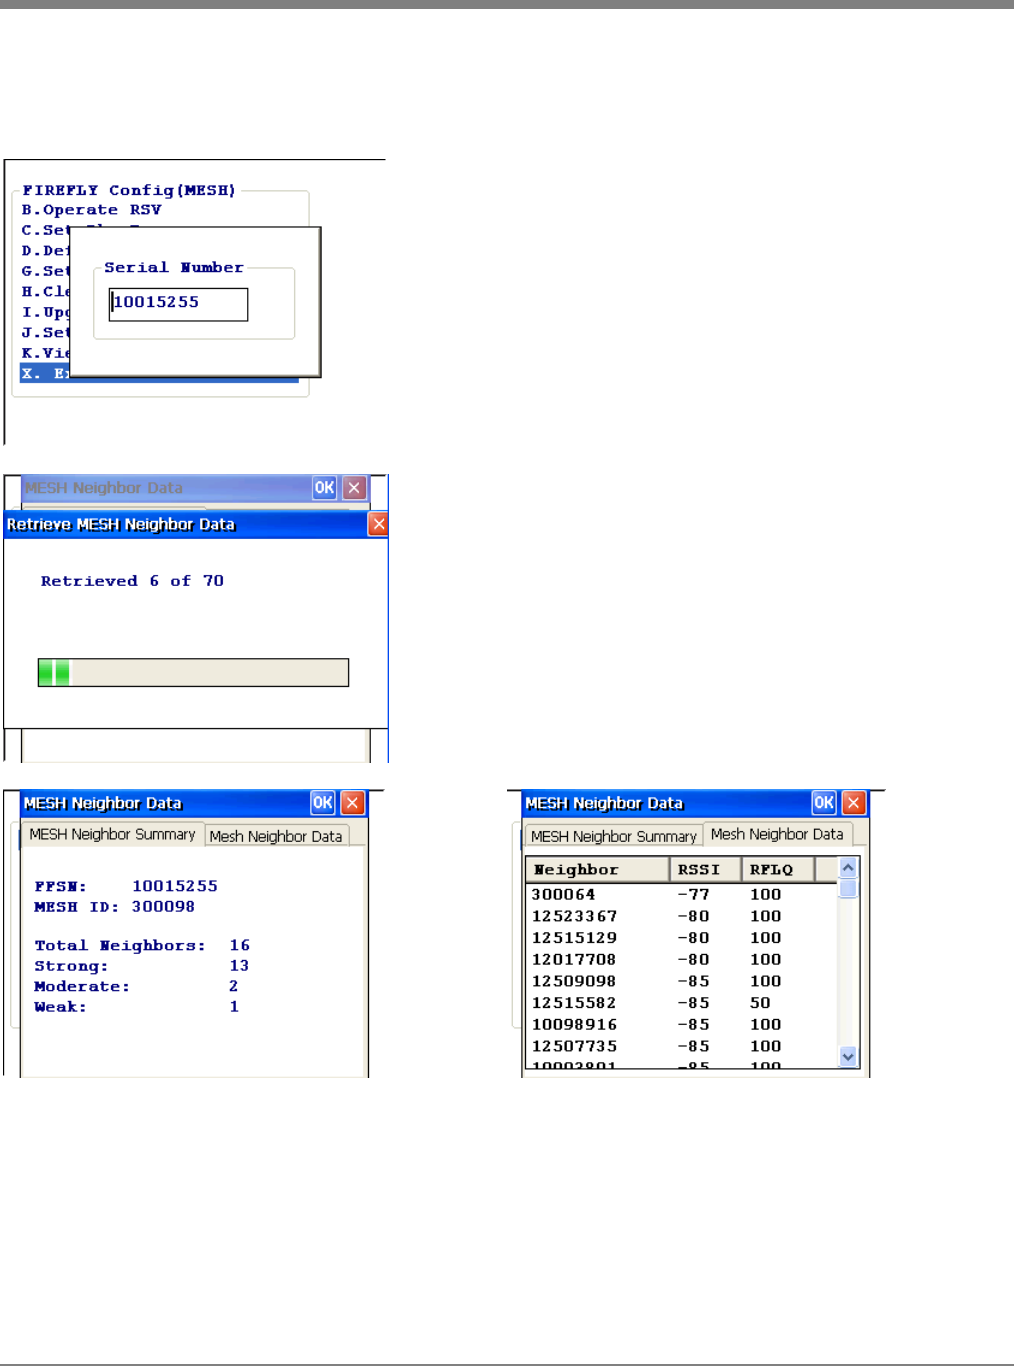1014x1366 pixels.
Task: Click the Weak neighbors count 1
Action: 234,1007
